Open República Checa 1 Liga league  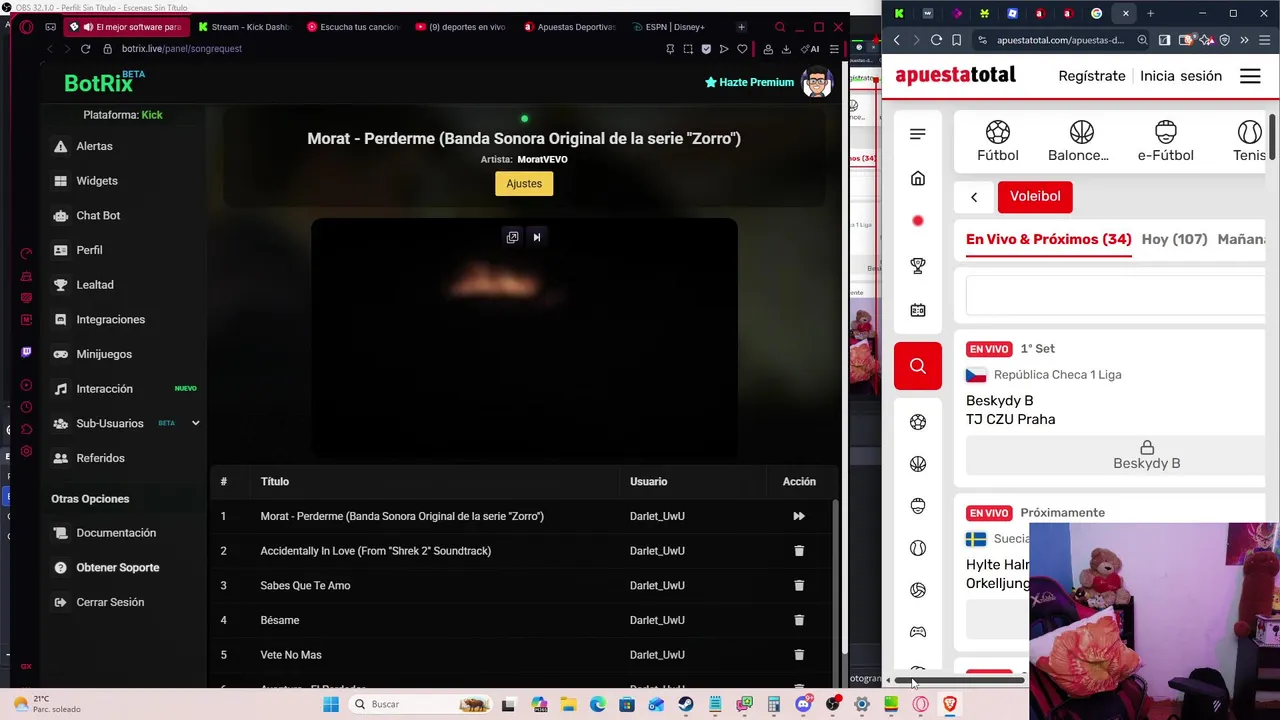coord(1058,375)
